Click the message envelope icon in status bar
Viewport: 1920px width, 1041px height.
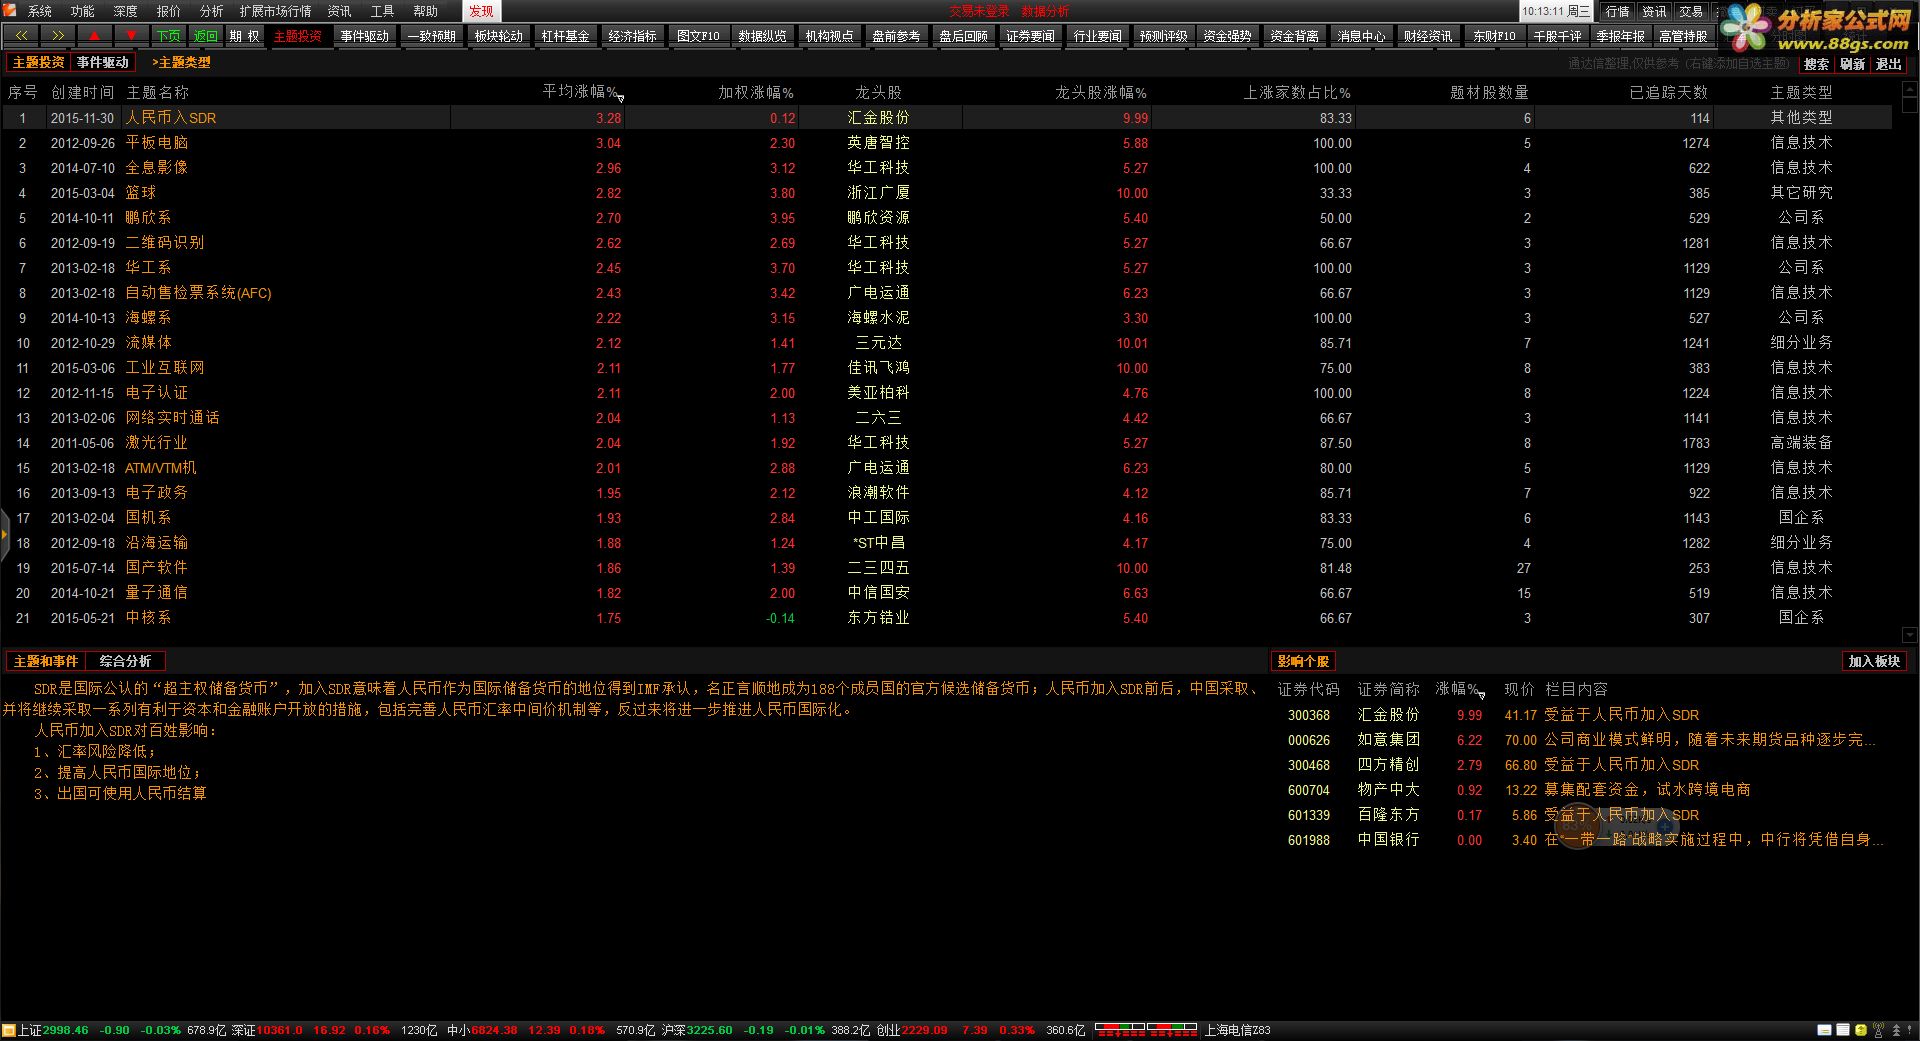coord(1825,1030)
